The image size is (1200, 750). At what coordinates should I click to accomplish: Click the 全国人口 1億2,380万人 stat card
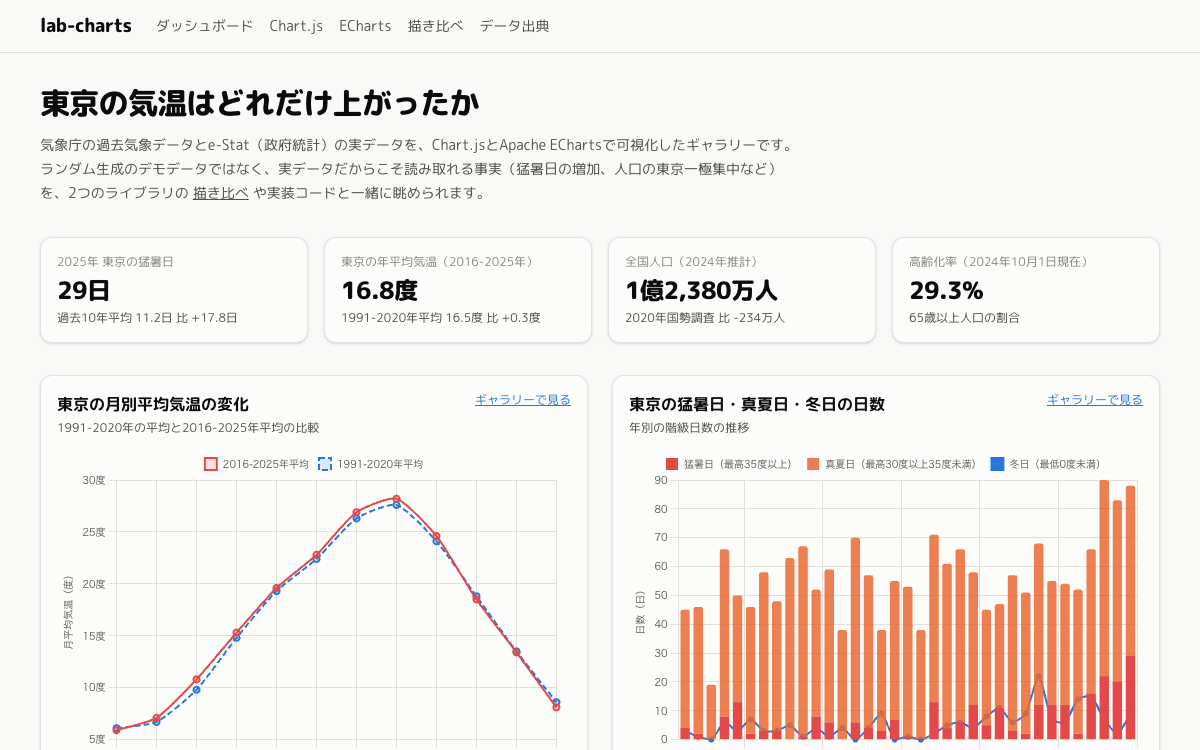tap(742, 290)
